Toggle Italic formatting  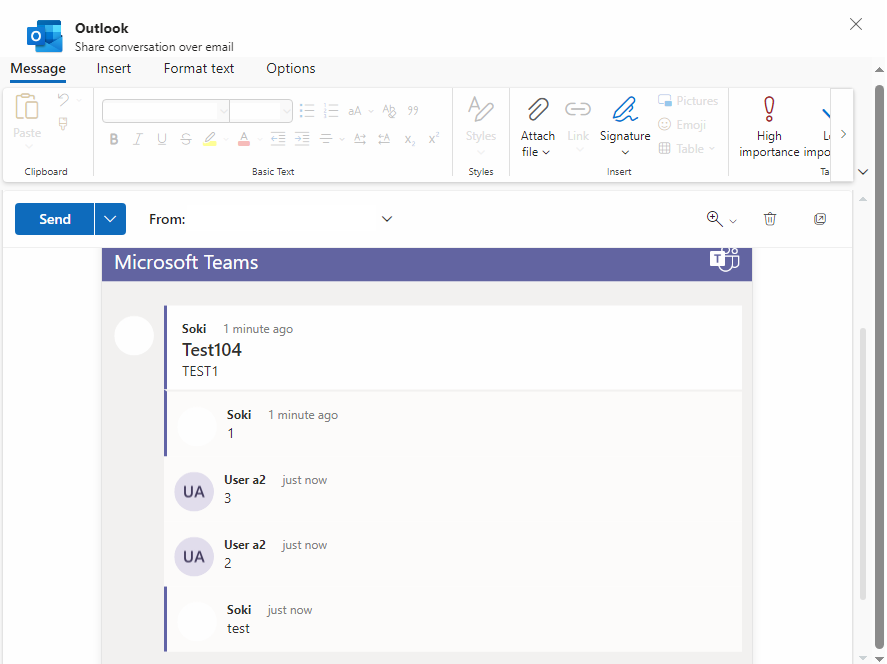point(137,139)
